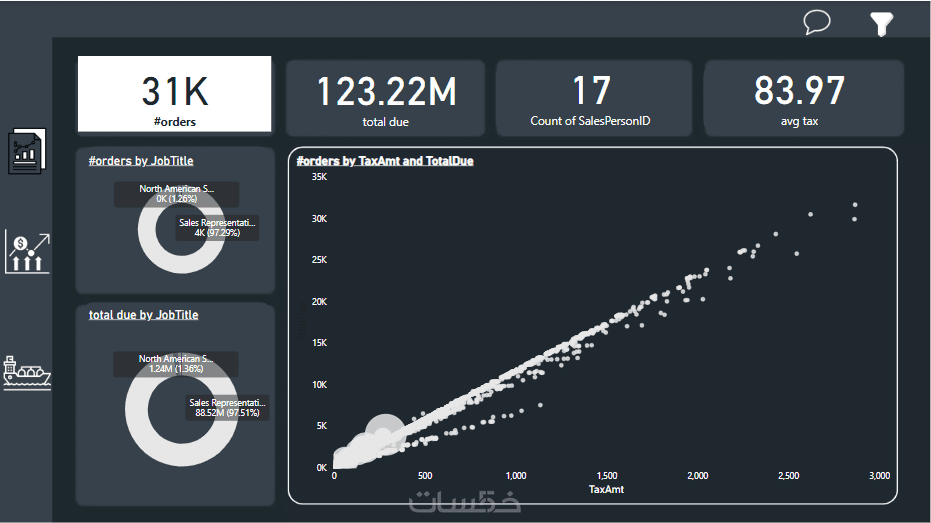Click the 20K y-axis label

319,302
